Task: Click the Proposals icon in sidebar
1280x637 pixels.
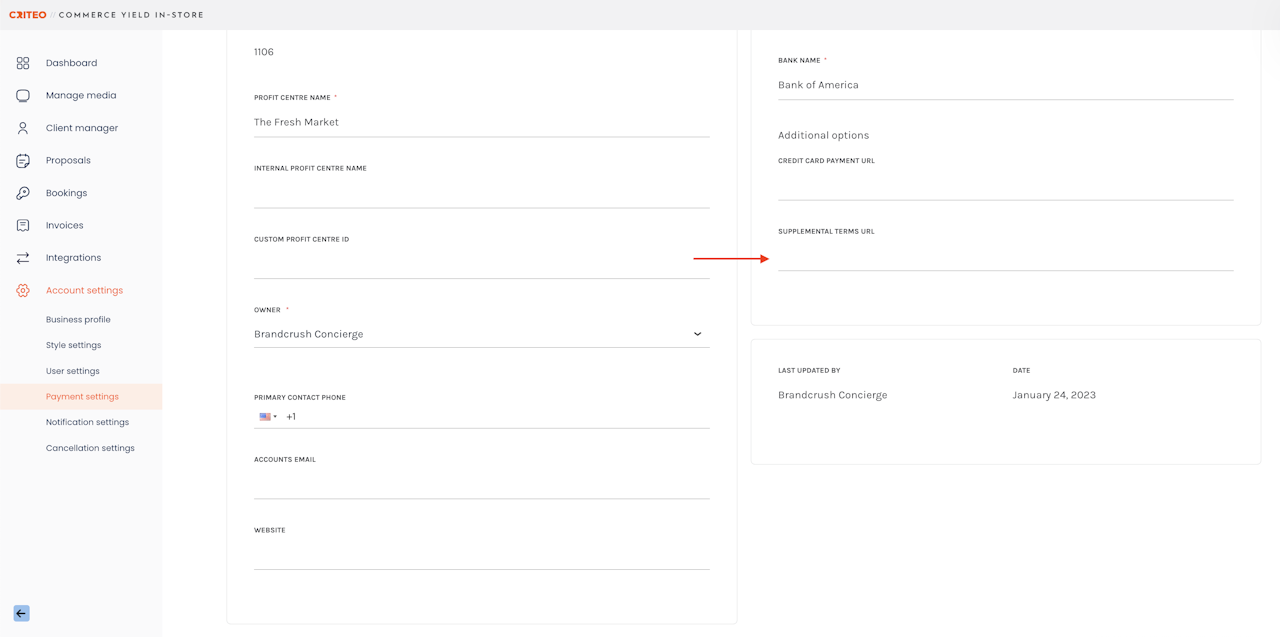Action: pos(23,161)
